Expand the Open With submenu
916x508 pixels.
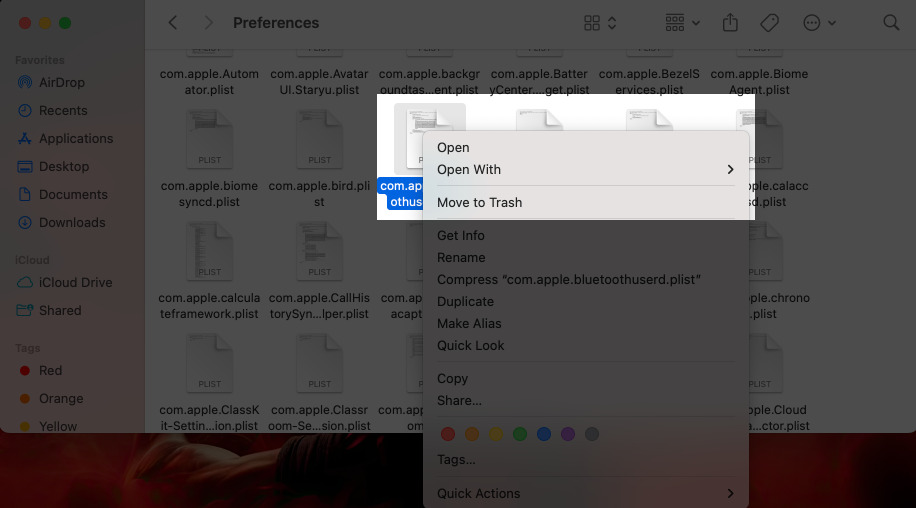pos(585,169)
